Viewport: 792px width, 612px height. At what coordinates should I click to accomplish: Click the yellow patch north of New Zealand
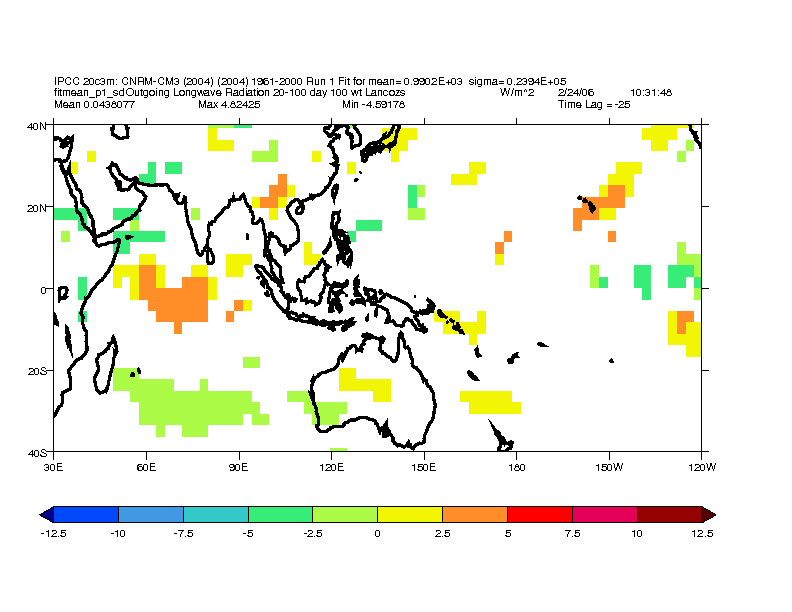(491, 402)
